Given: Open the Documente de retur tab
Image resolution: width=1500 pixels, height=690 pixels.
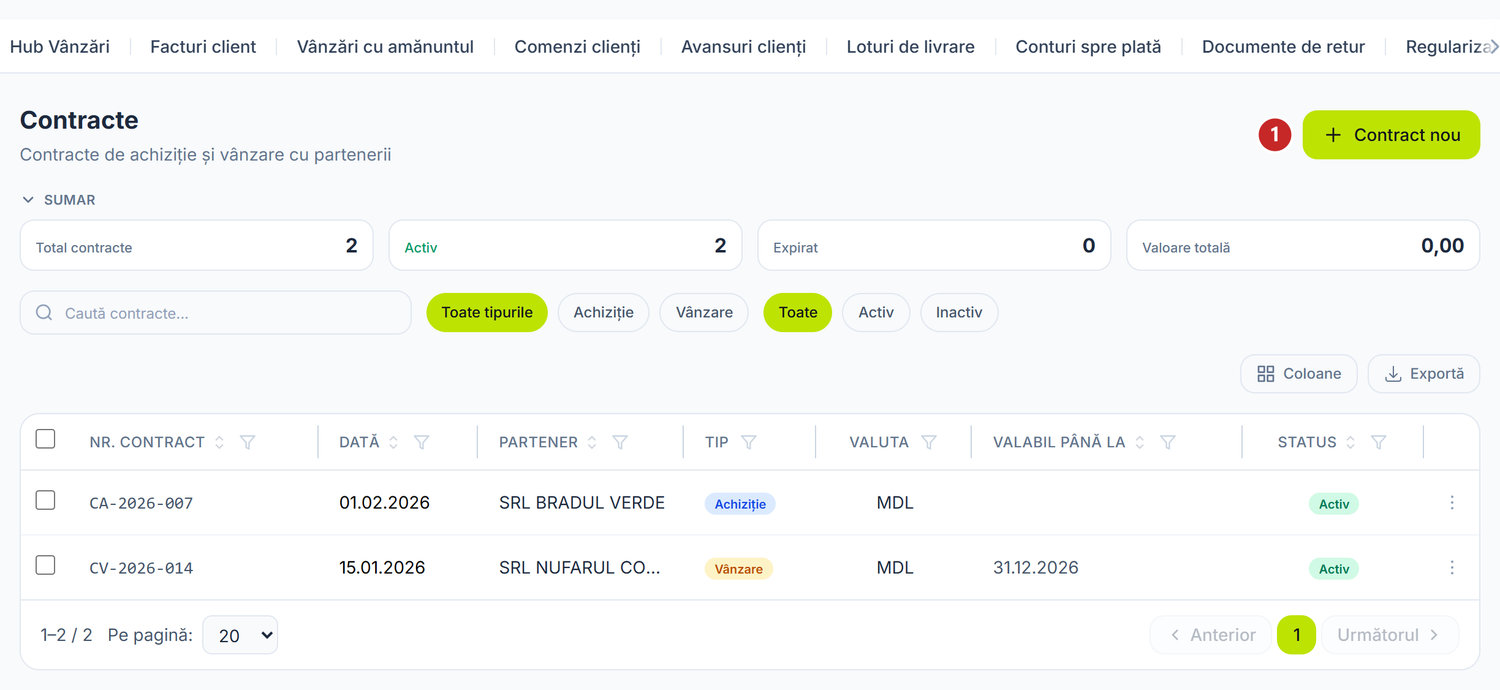Looking at the screenshot, I should pos(1283,46).
